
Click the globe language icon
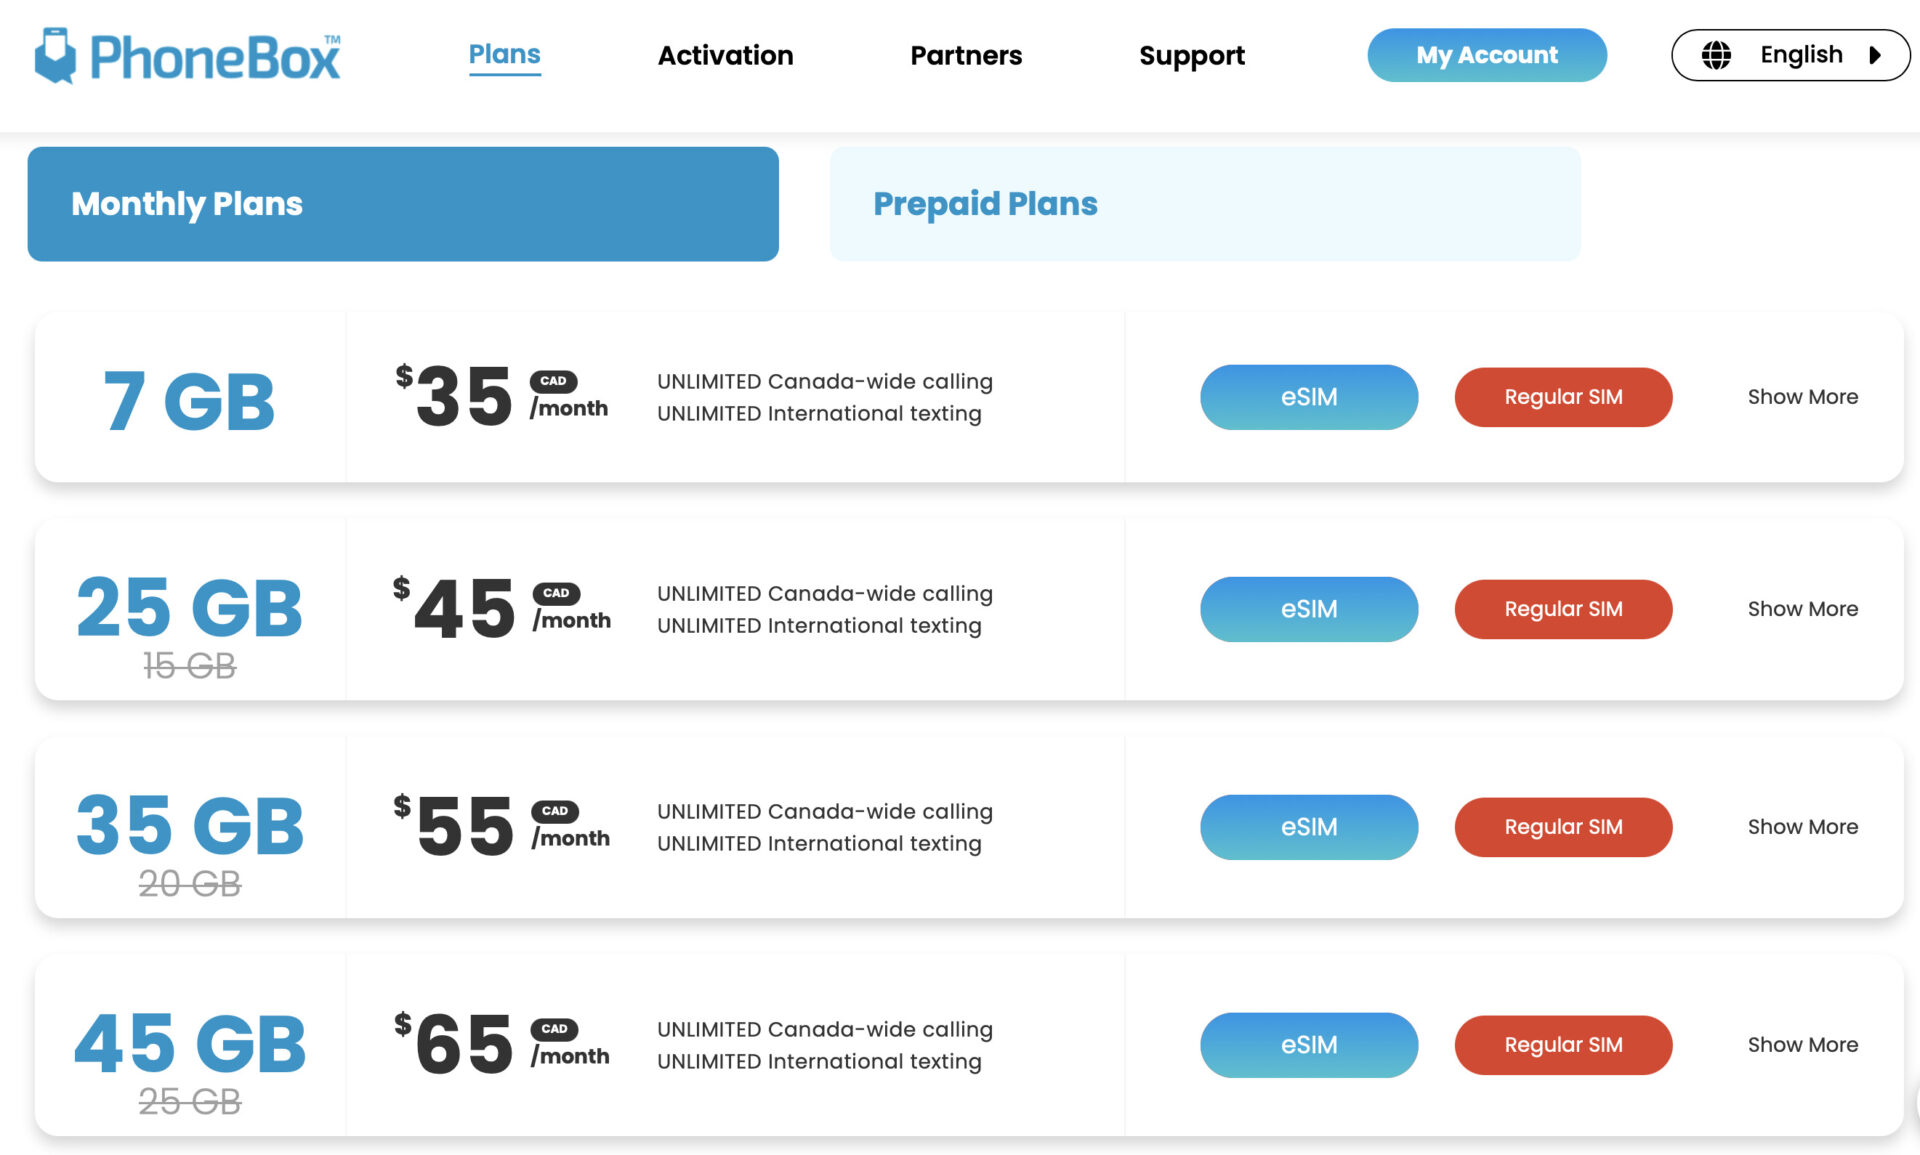[x=1716, y=55]
